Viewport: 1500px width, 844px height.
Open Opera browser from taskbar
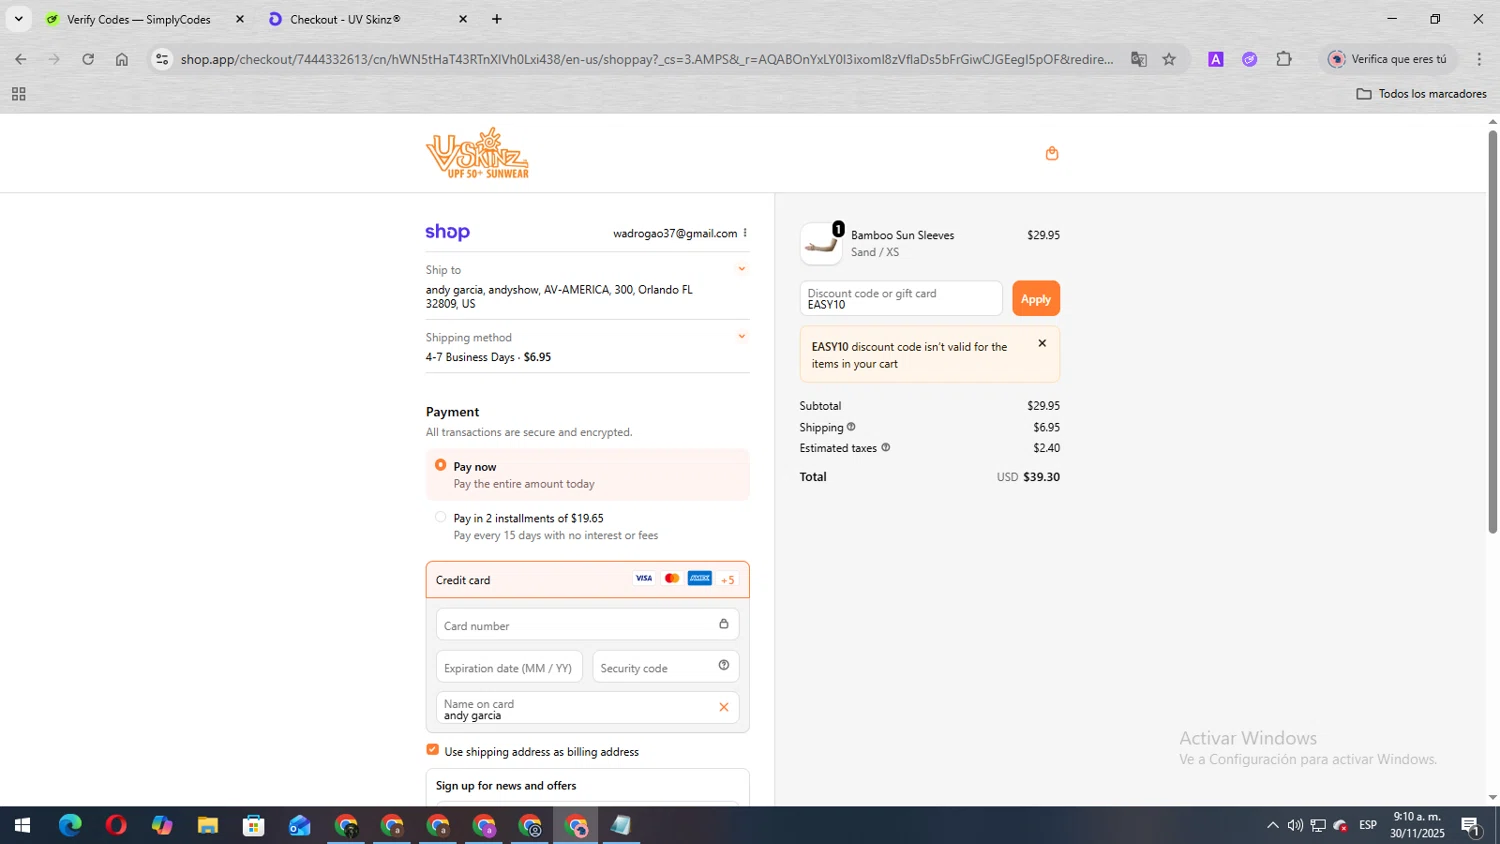[x=116, y=825]
